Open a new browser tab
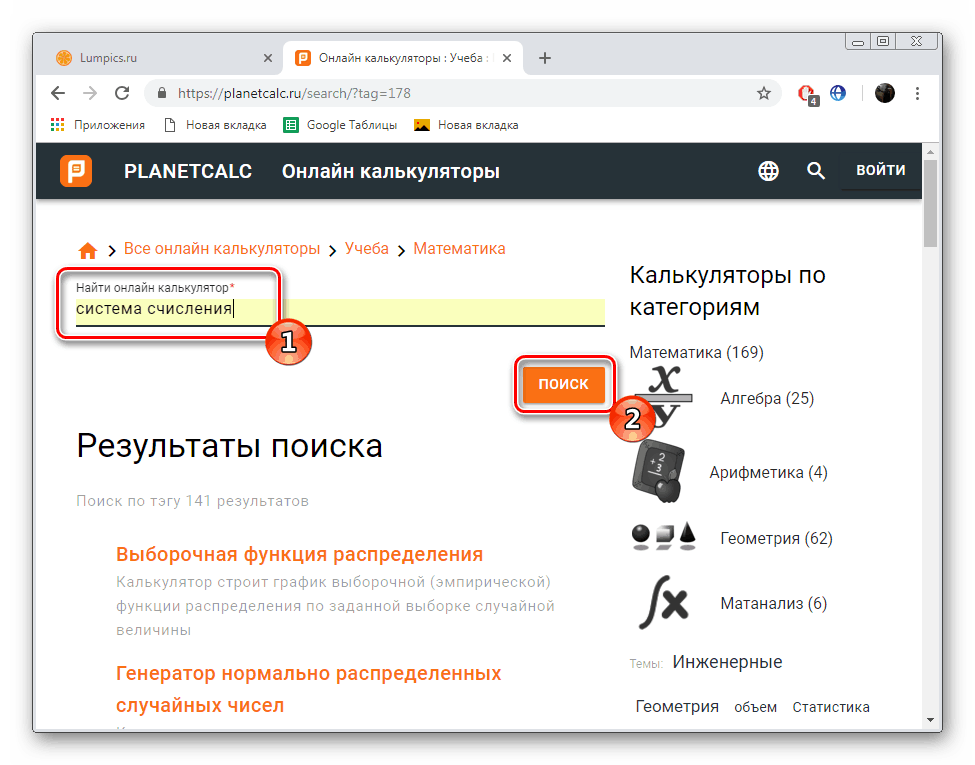 point(545,58)
